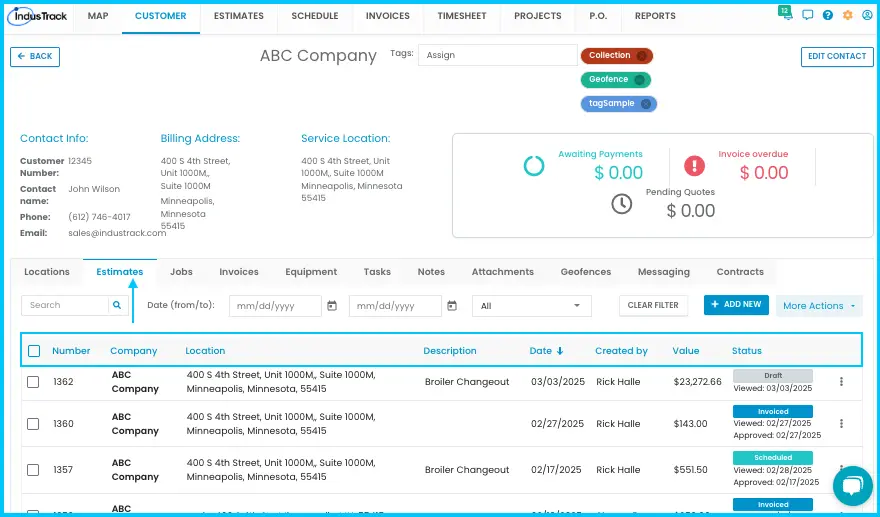The image size is (880, 517).
Task: Open ESTIMATES in top navigation
Action: [x=239, y=16]
